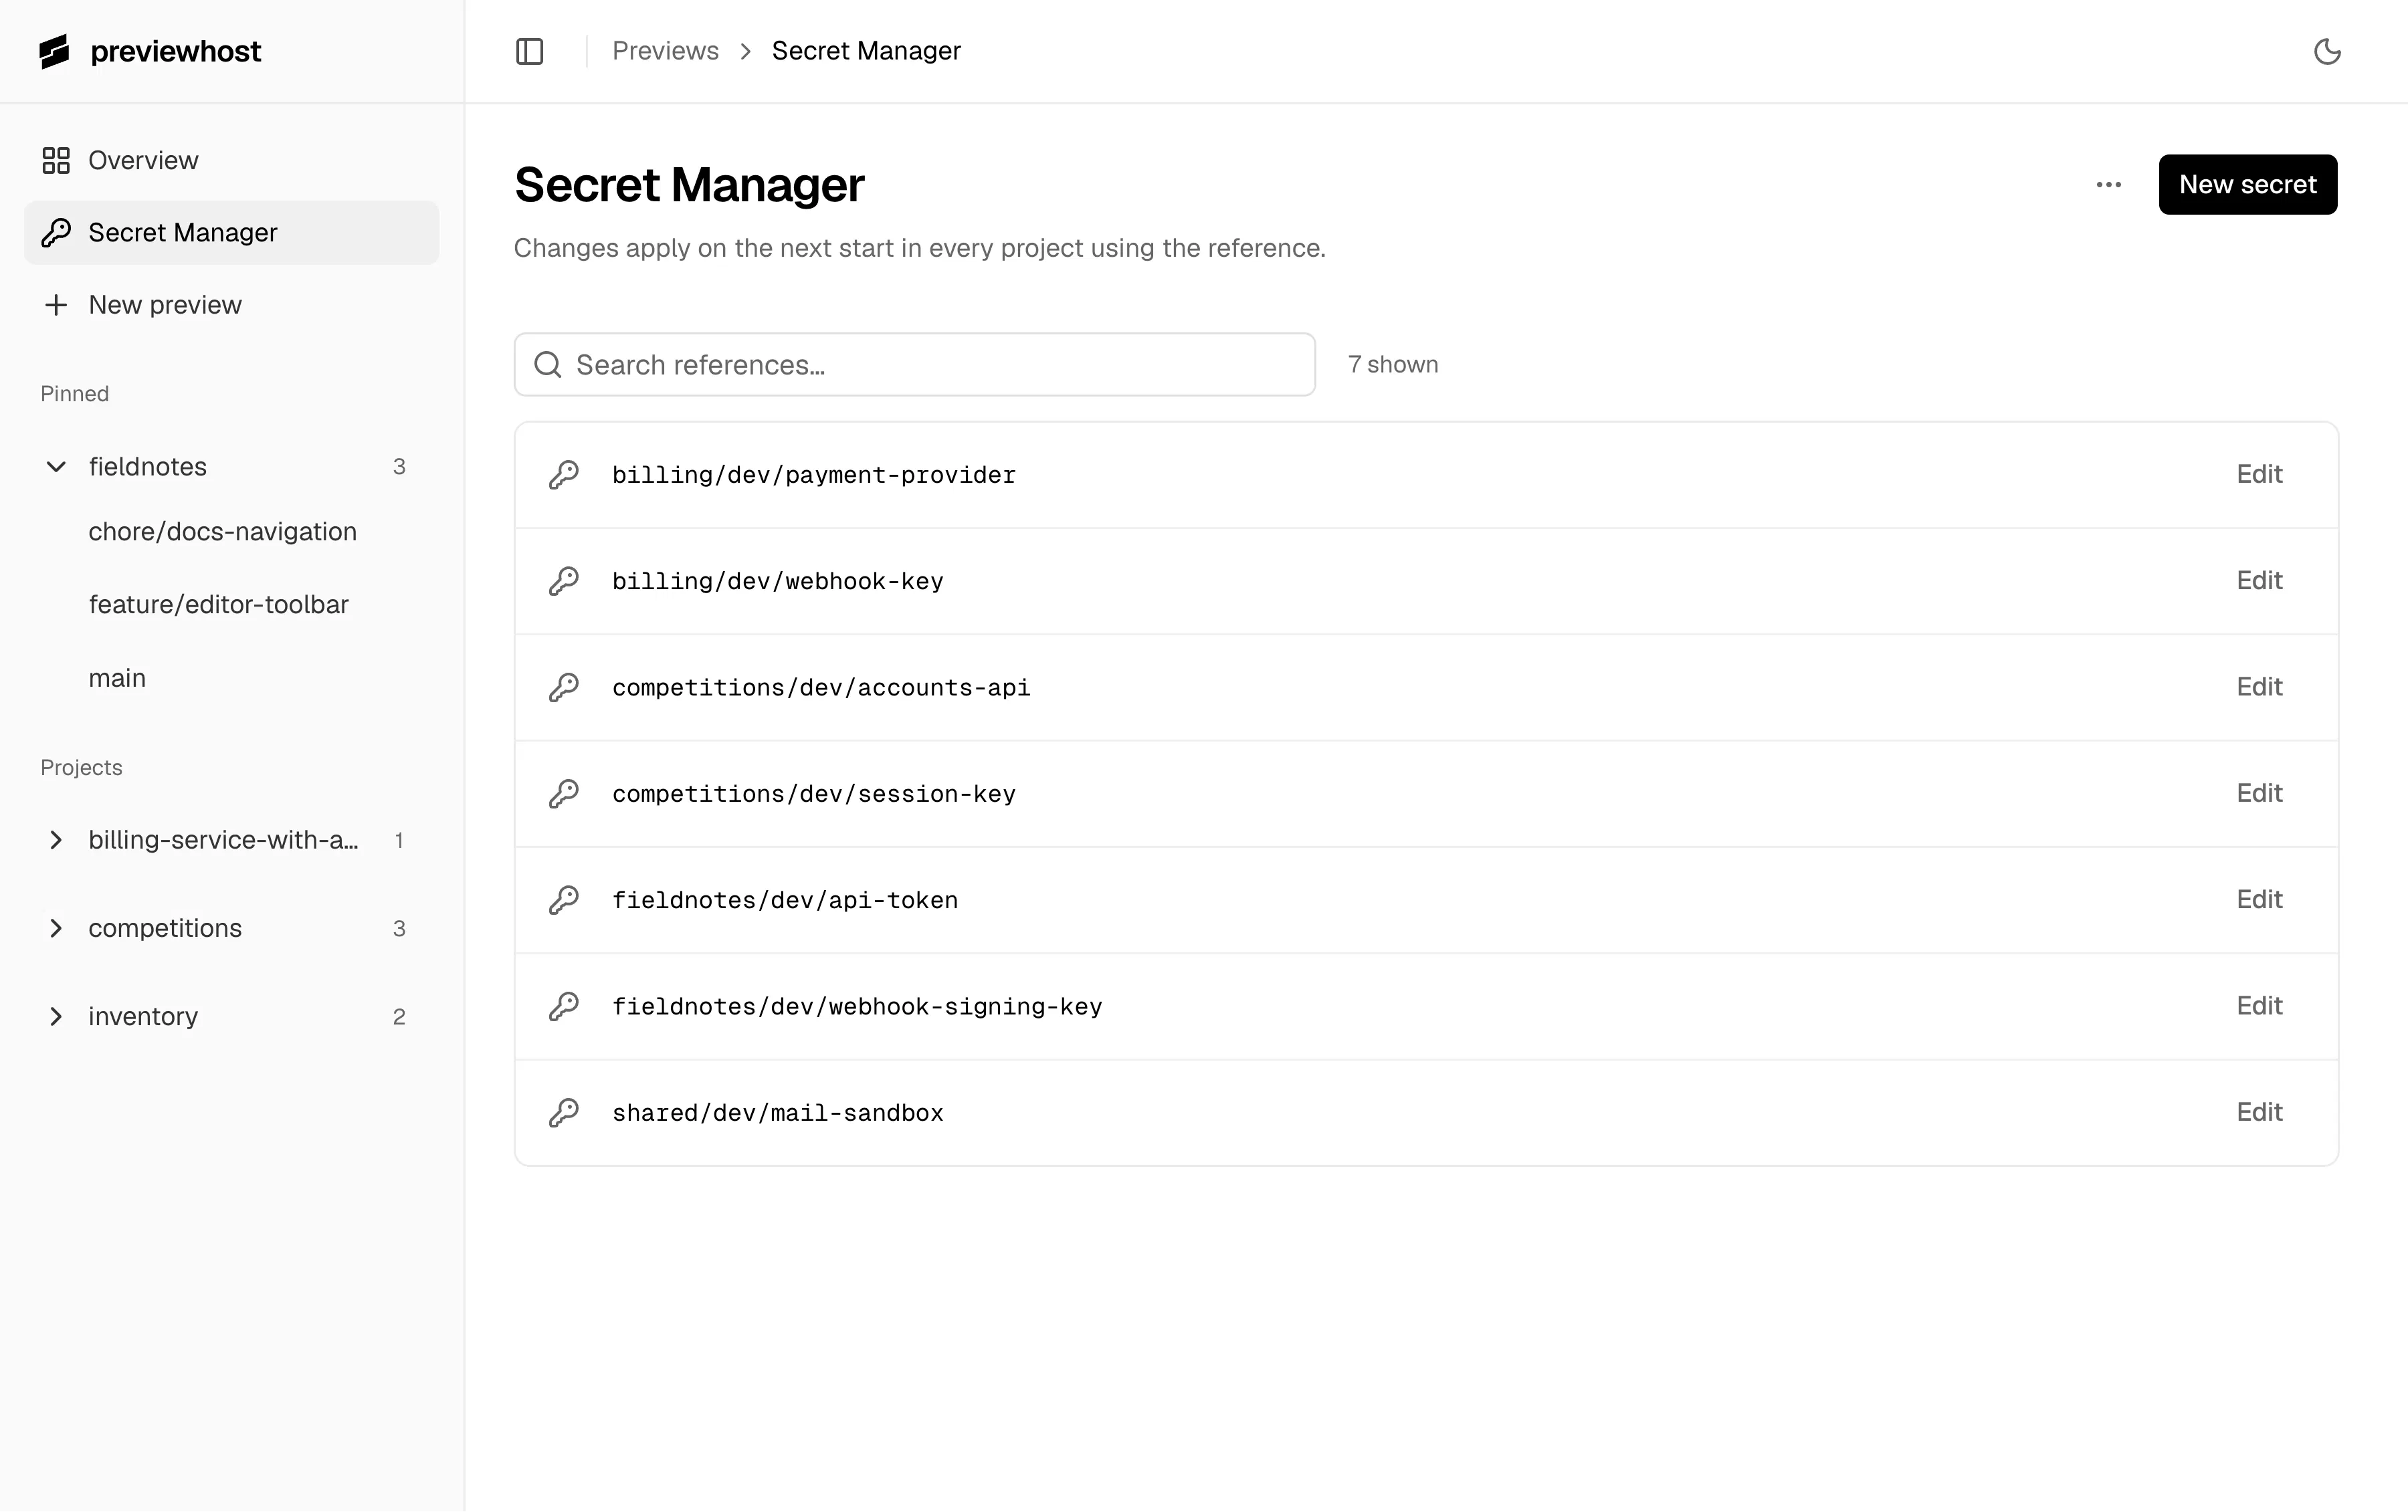2408x1512 pixels.
Task: Open Overview in the sidebar
Action: tap(231, 160)
